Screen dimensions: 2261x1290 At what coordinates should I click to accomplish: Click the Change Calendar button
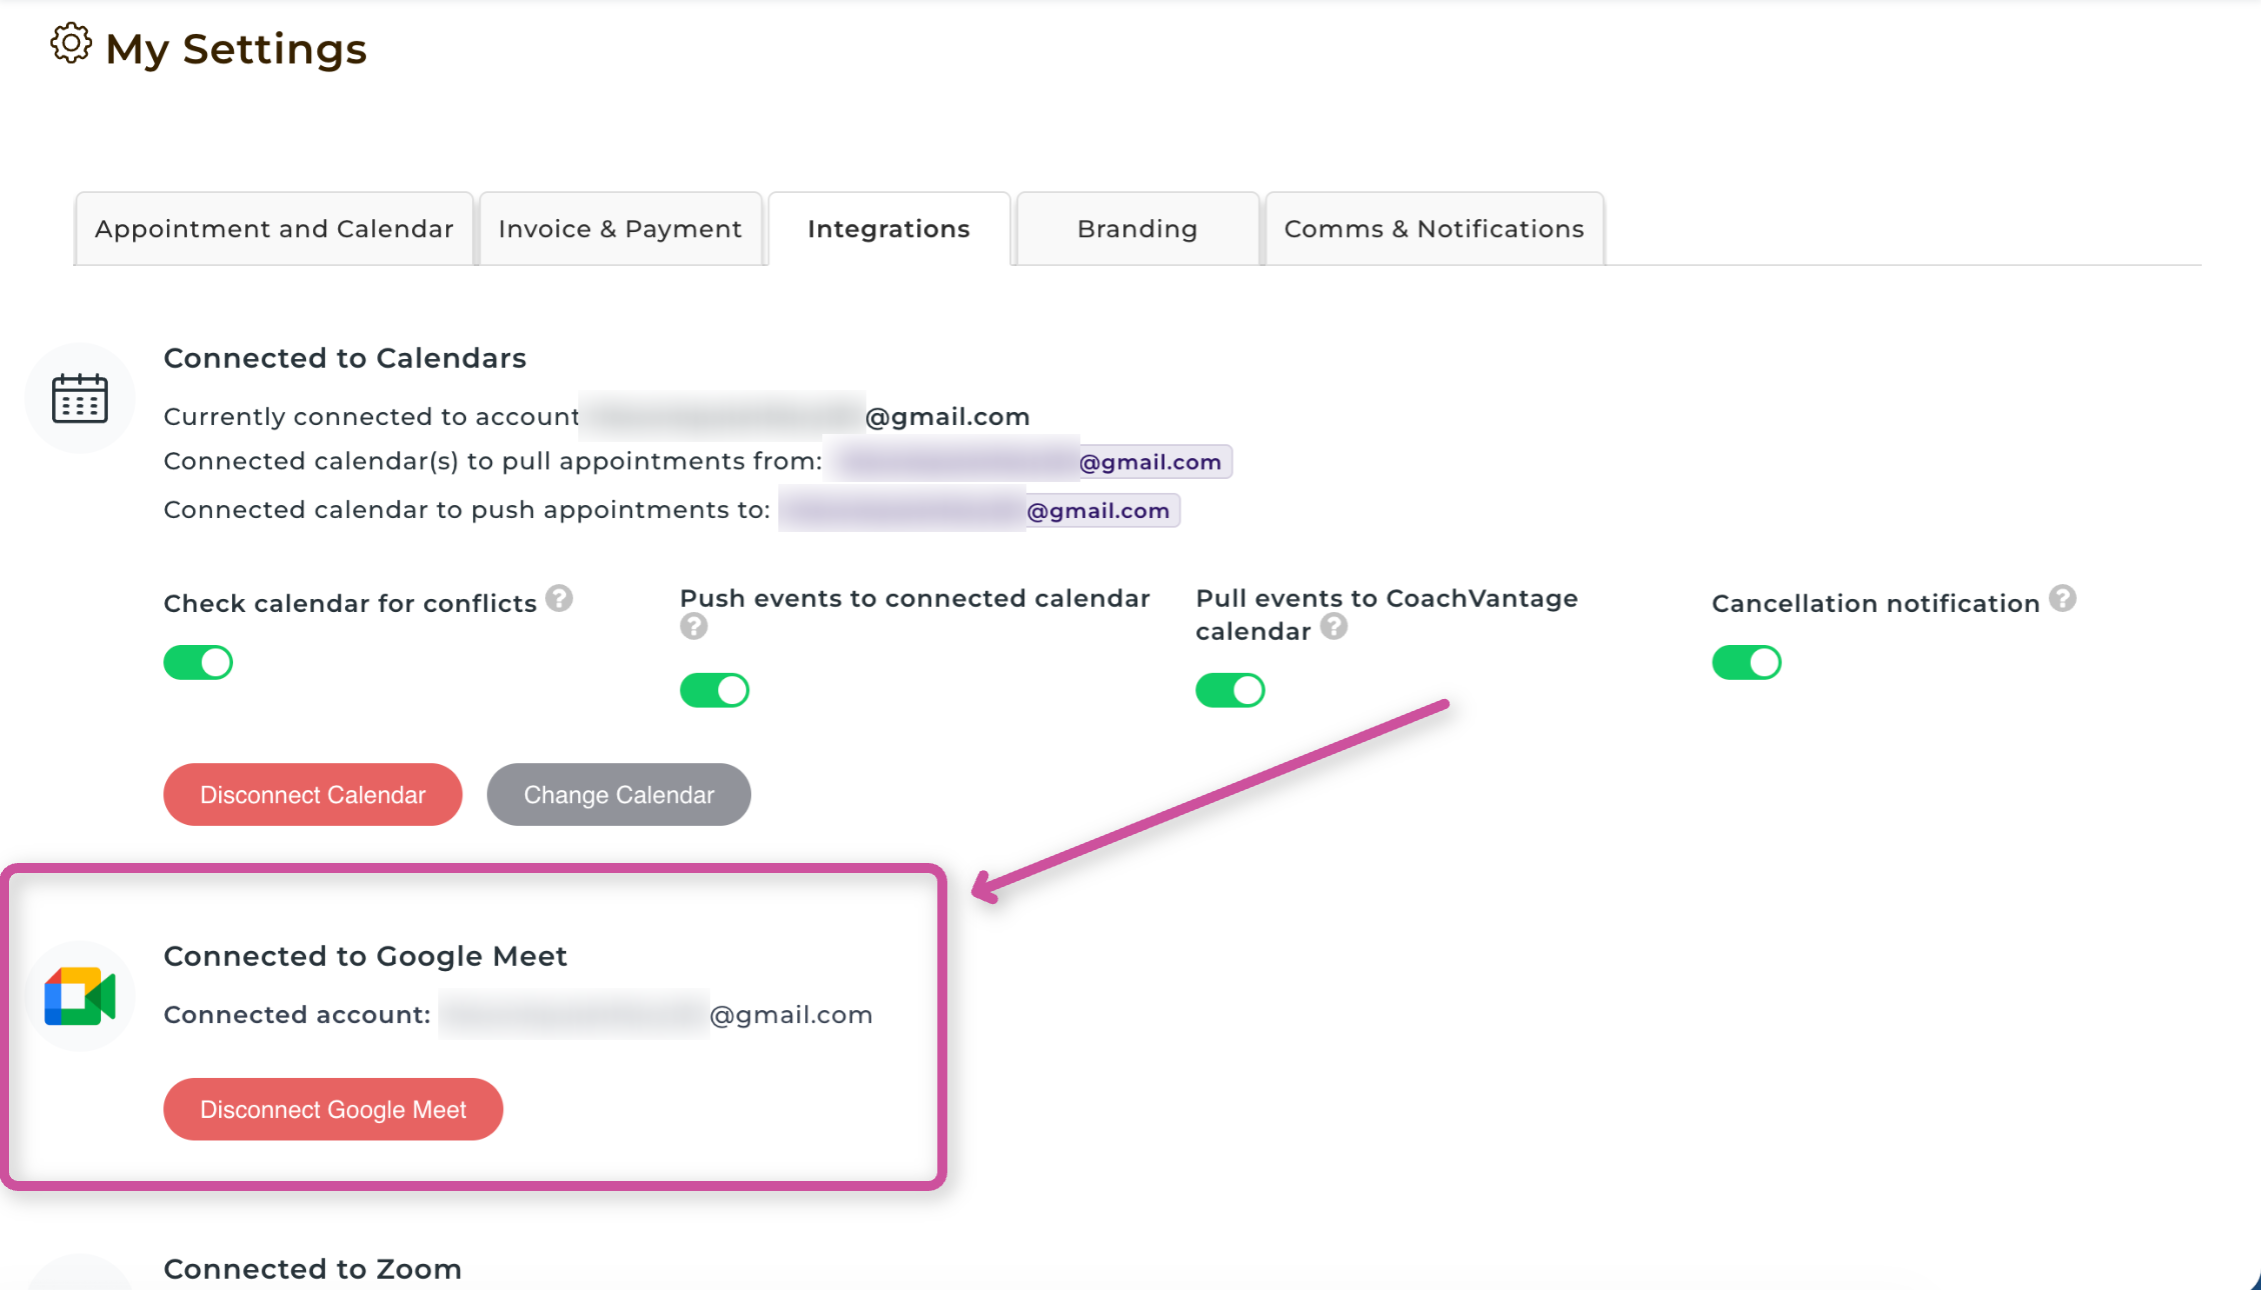click(618, 795)
